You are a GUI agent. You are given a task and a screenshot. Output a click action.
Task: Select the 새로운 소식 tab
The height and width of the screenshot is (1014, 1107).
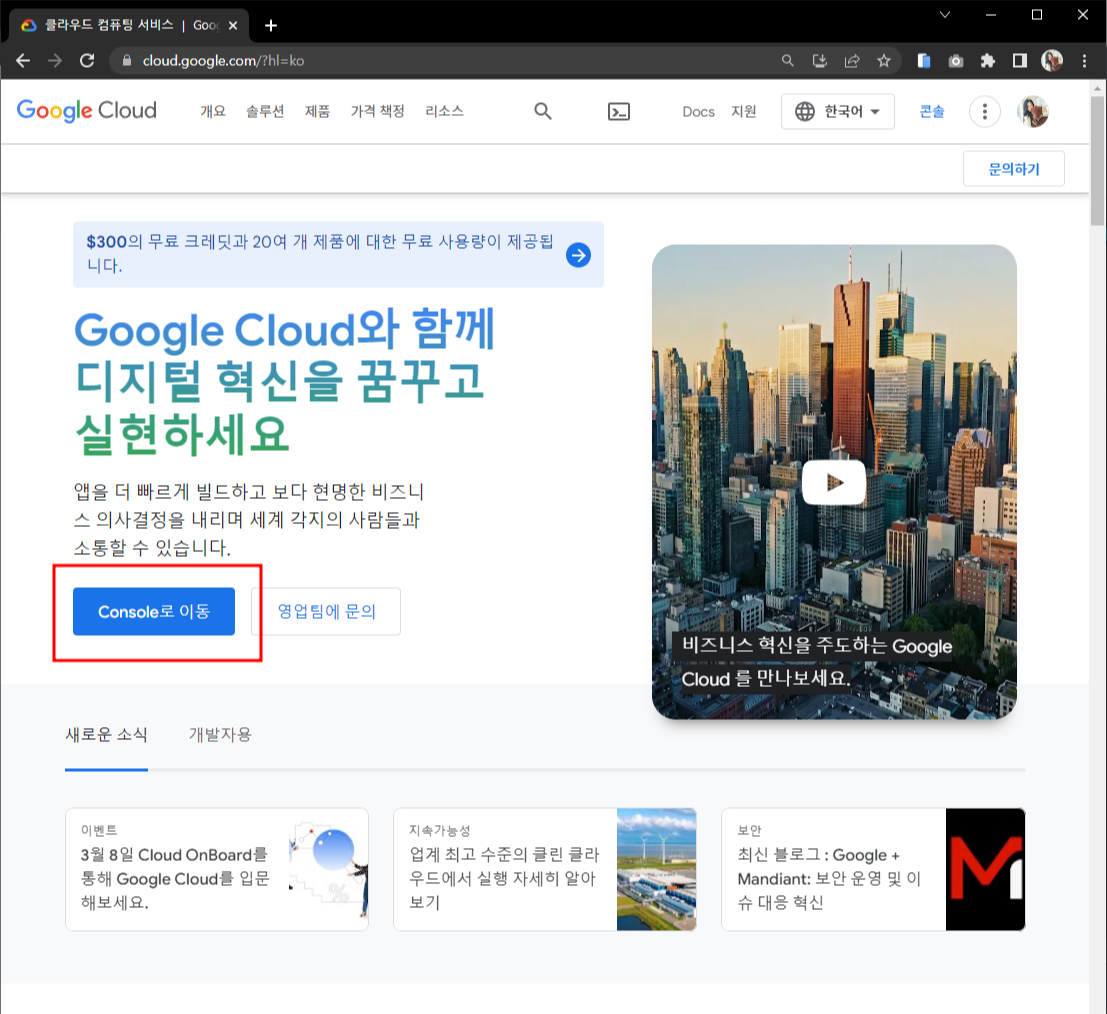107,735
